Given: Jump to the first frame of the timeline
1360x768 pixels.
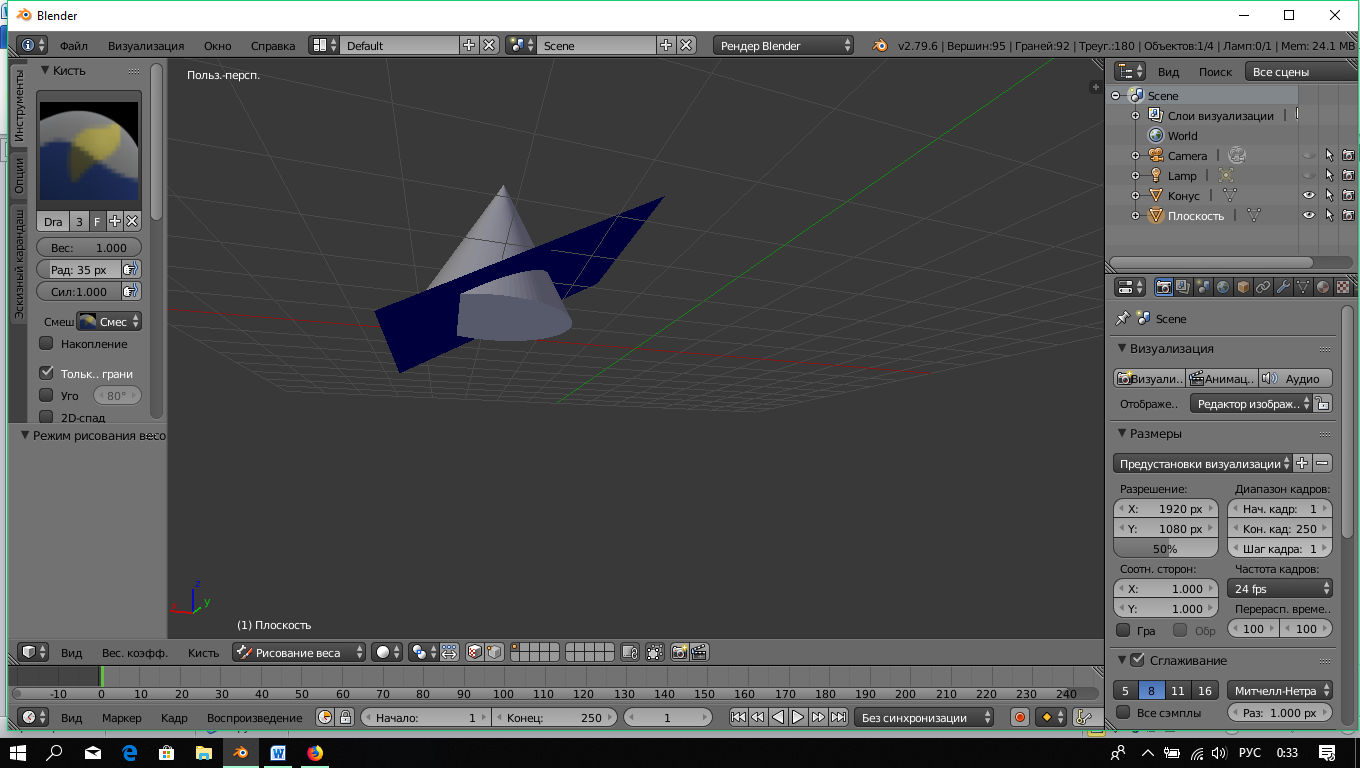Looking at the screenshot, I should (x=738, y=717).
